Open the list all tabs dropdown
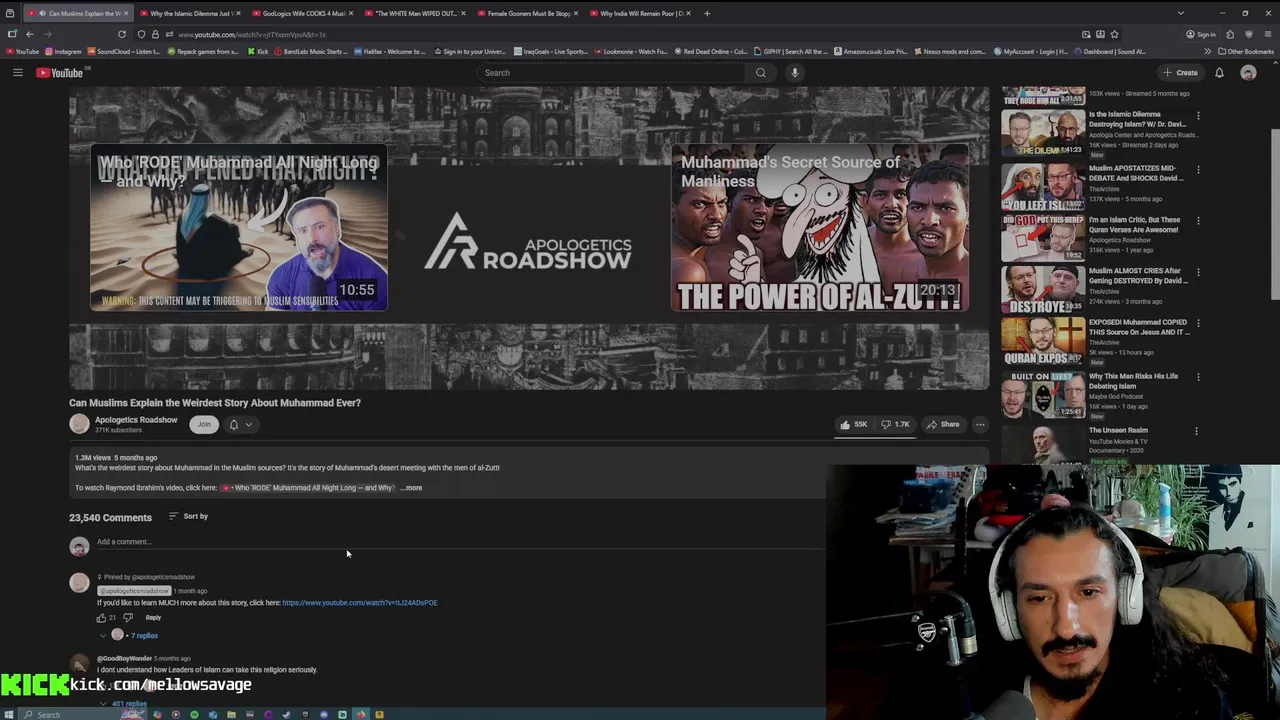The width and height of the screenshot is (1280, 720). tap(1180, 13)
